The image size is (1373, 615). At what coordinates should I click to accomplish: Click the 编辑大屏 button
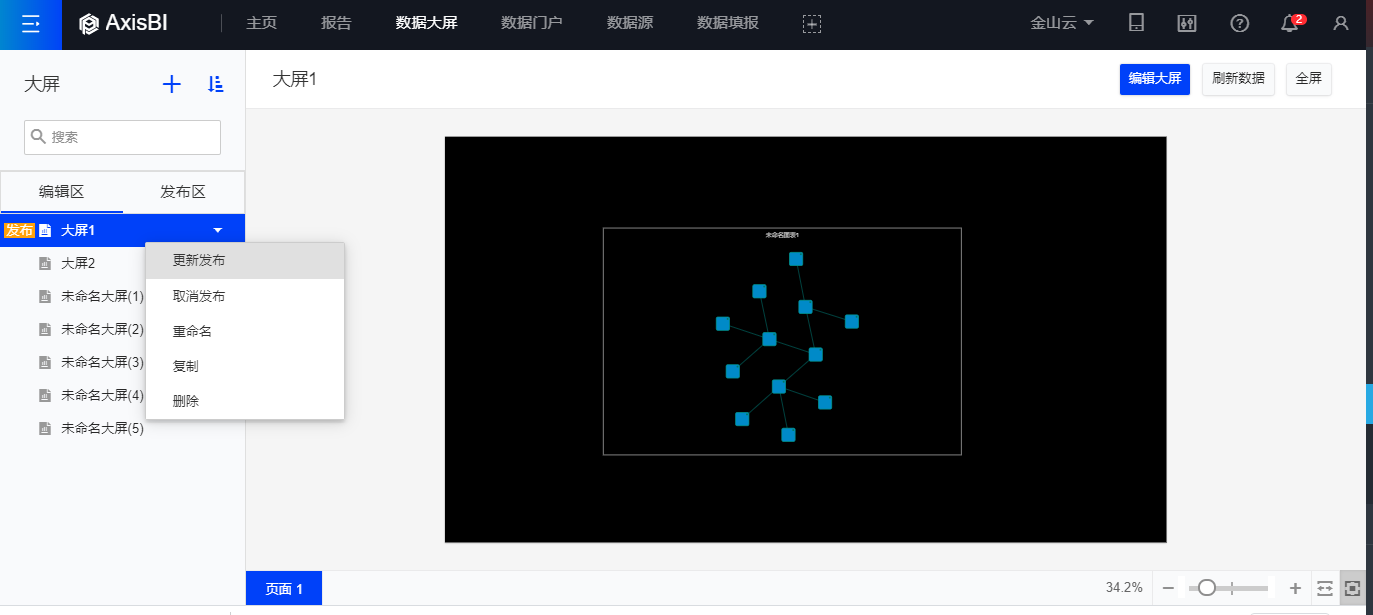click(1155, 78)
